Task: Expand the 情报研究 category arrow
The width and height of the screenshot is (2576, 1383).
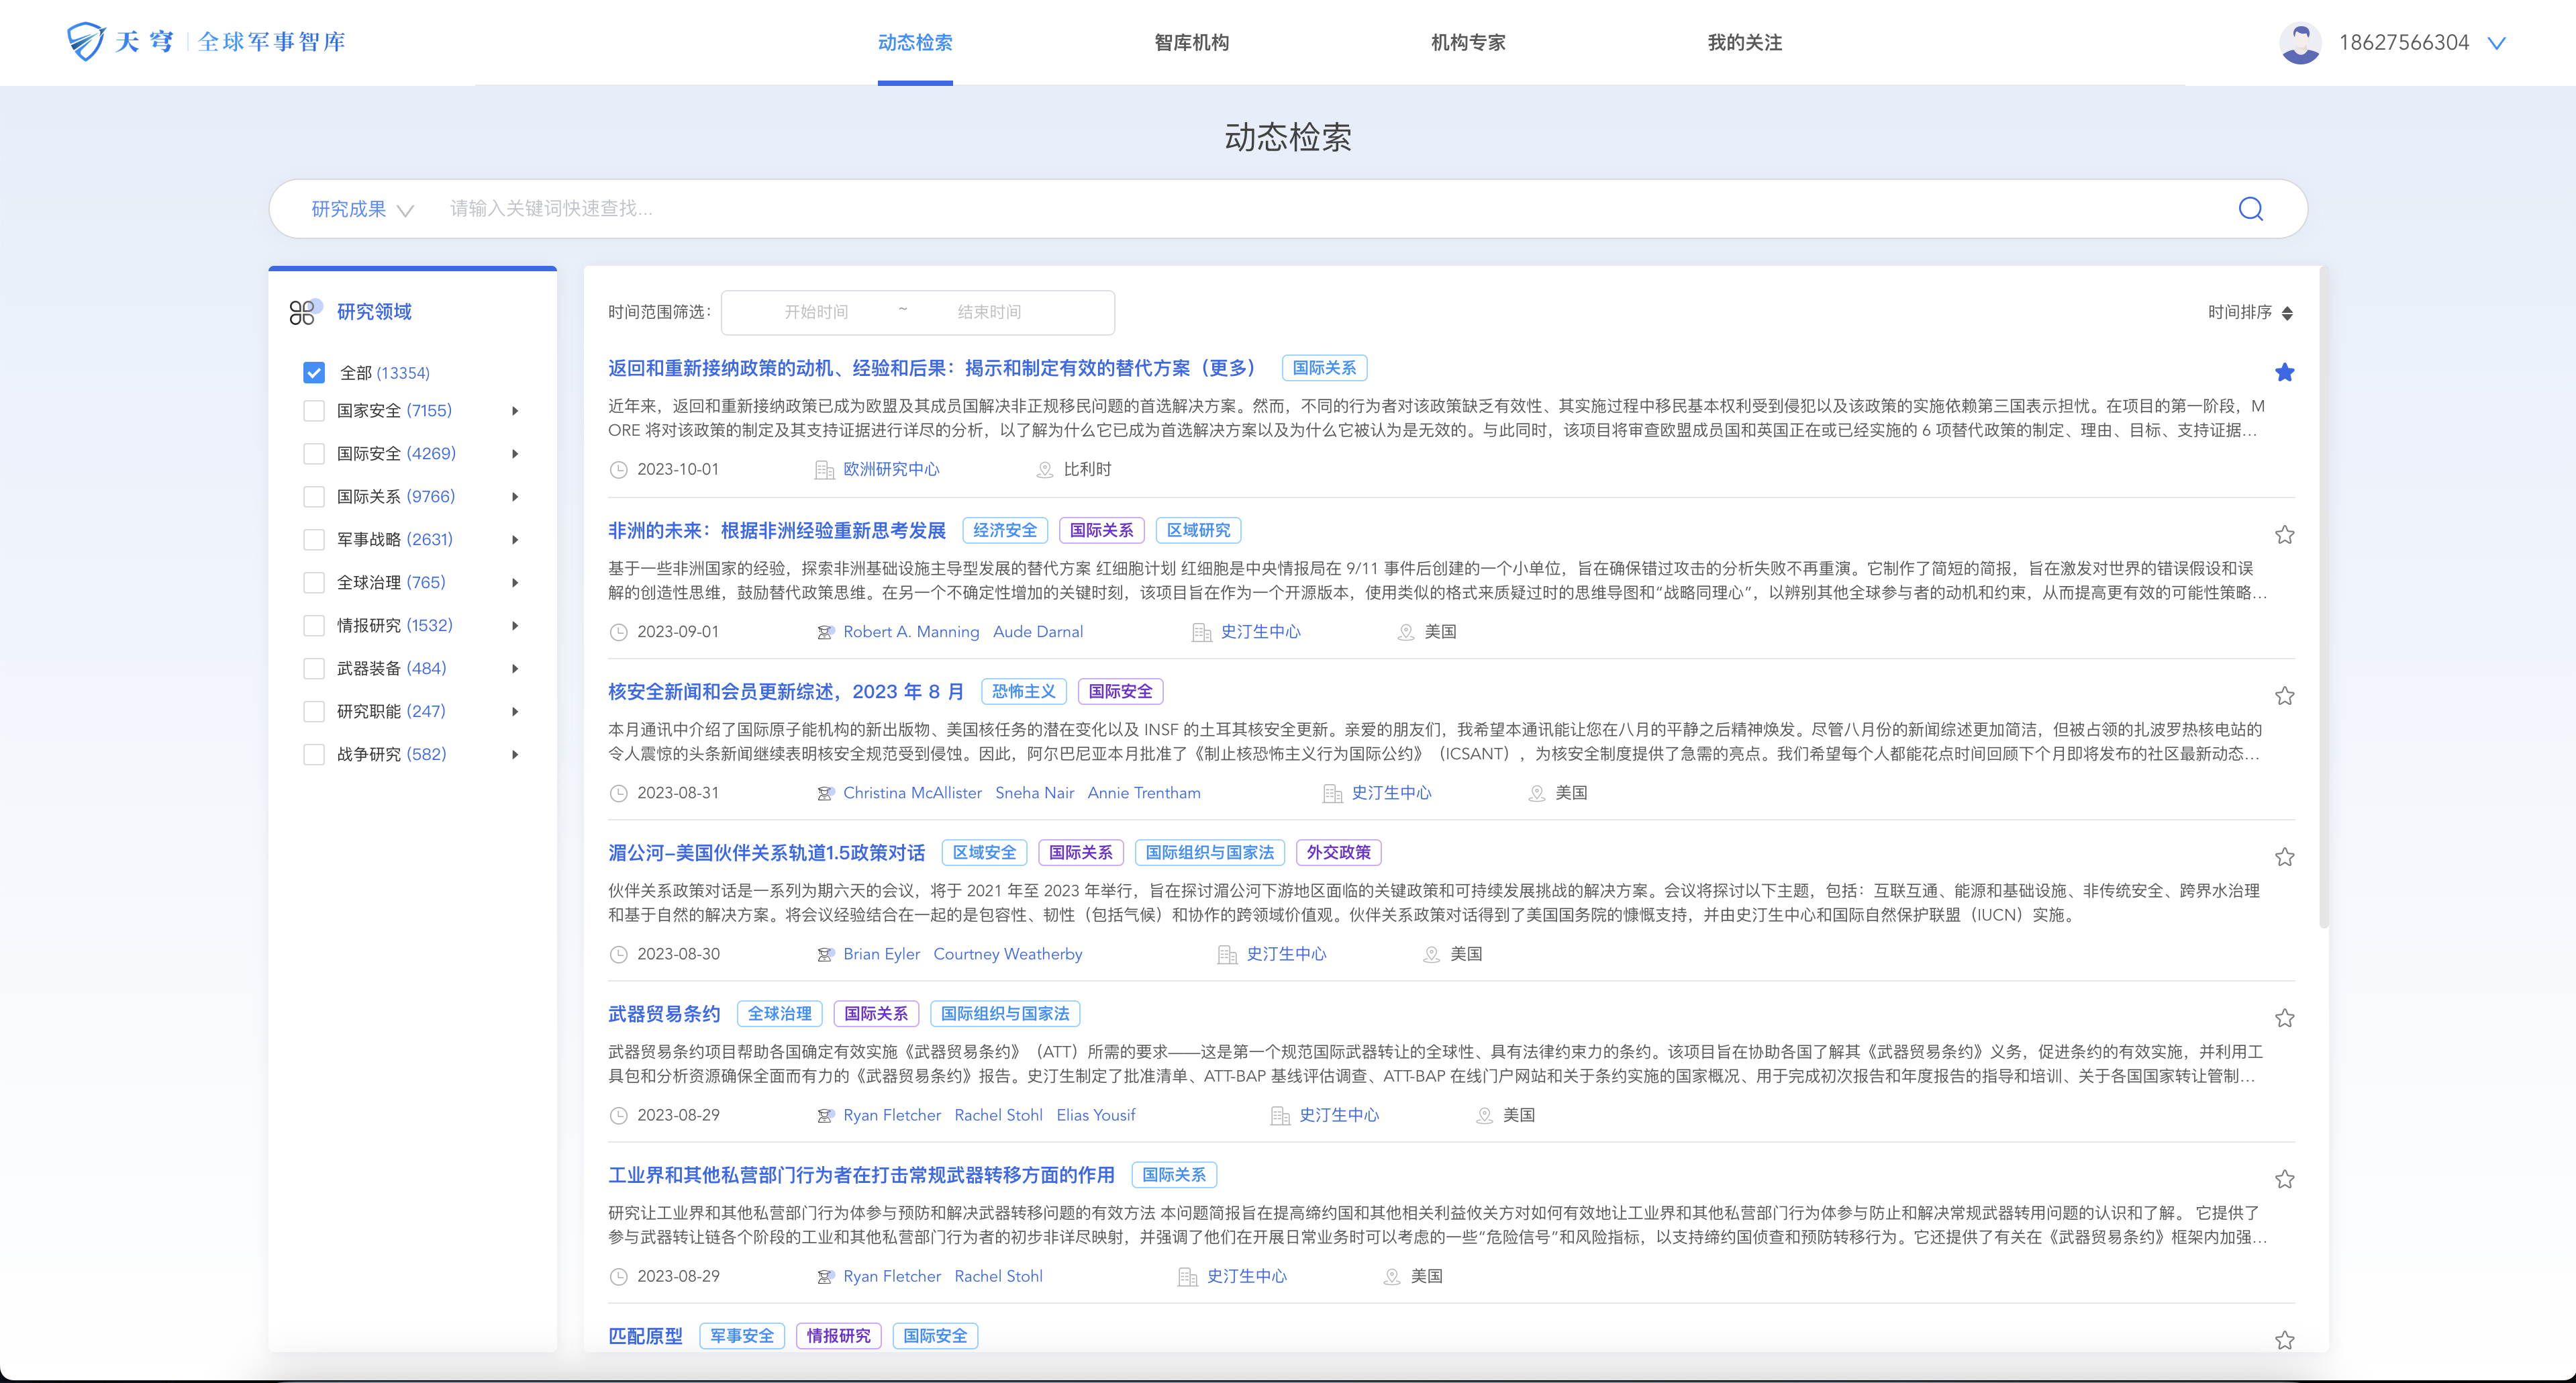Action: click(515, 626)
